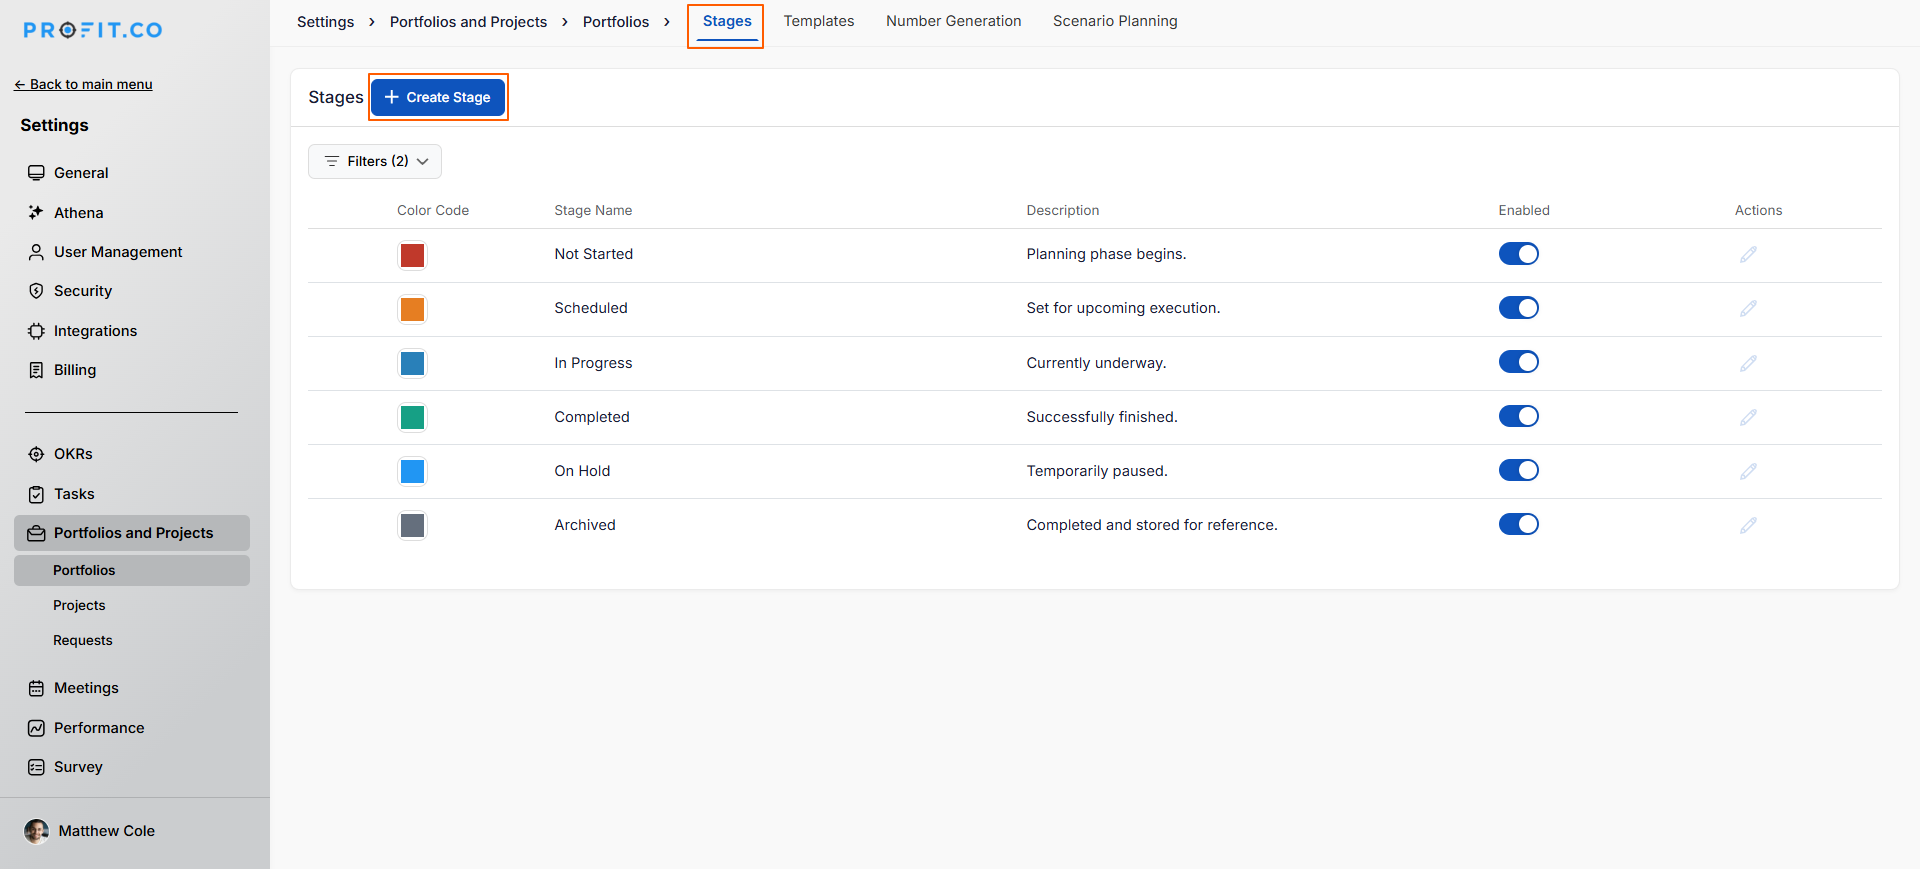Click the Create Stage button
Image resolution: width=1920 pixels, height=869 pixels.
coord(438,97)
